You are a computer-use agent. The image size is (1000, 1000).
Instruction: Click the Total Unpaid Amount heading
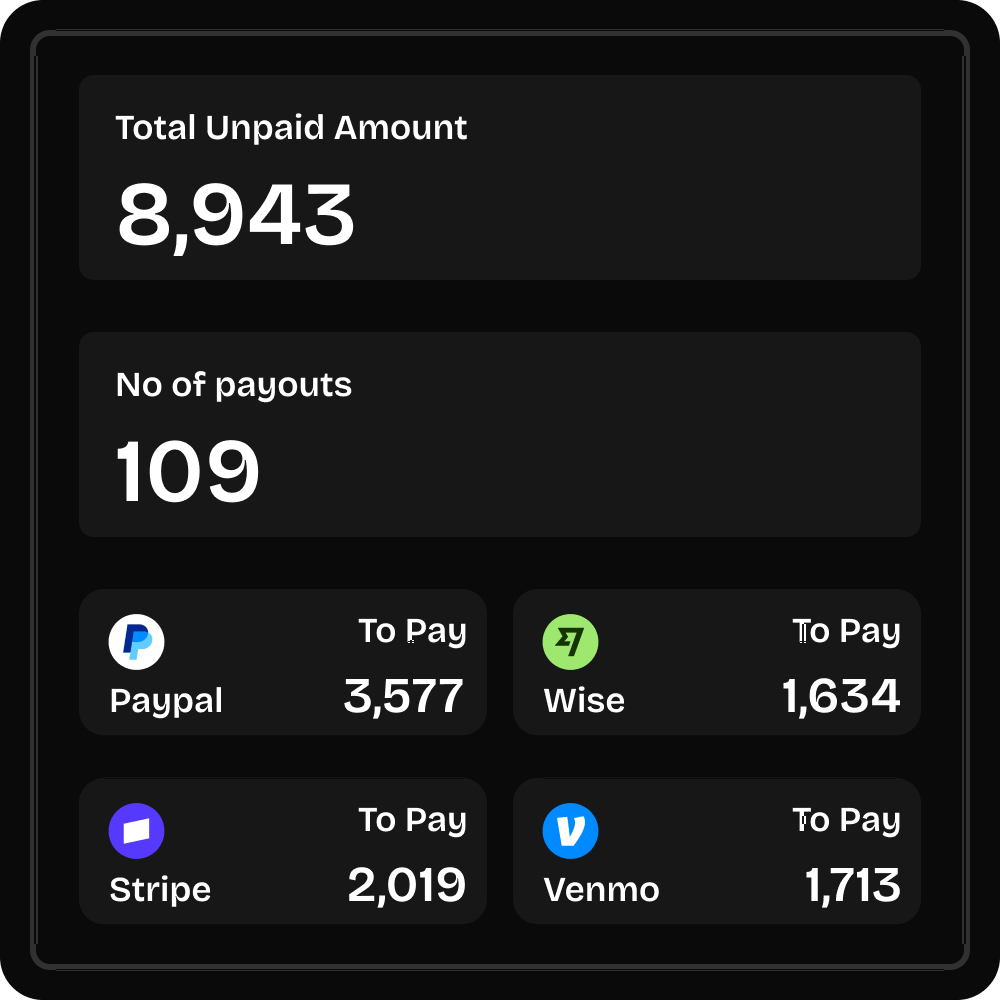coord(291,128)
